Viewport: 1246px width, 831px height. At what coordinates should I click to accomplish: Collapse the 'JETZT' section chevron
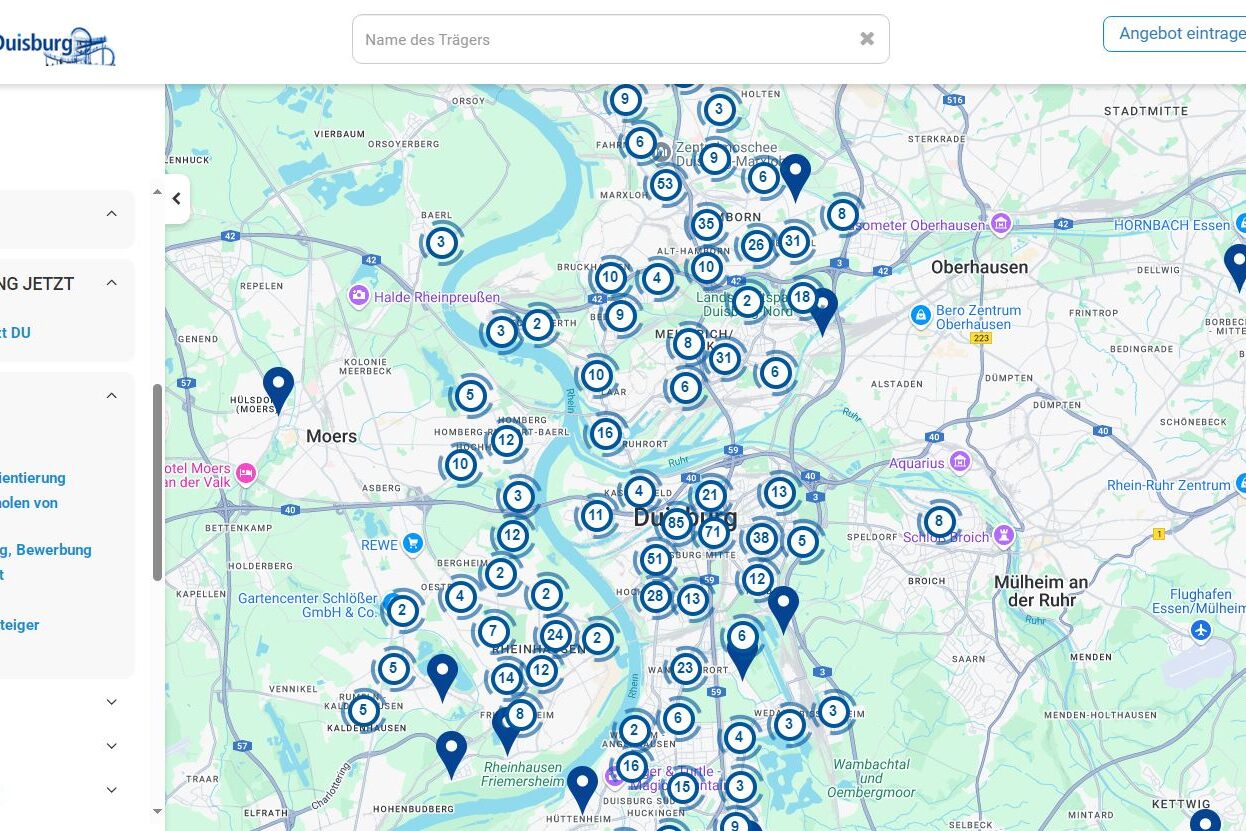(x=112, y=283)
